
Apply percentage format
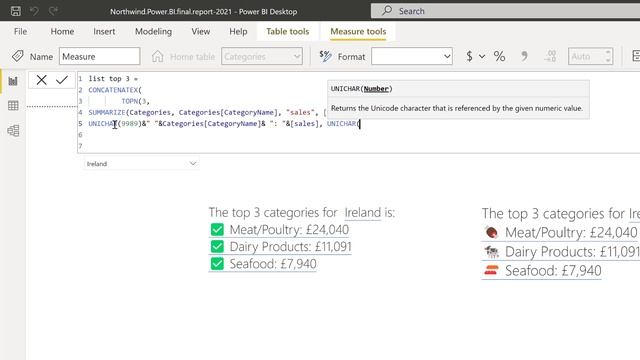[x=500, y=56]
